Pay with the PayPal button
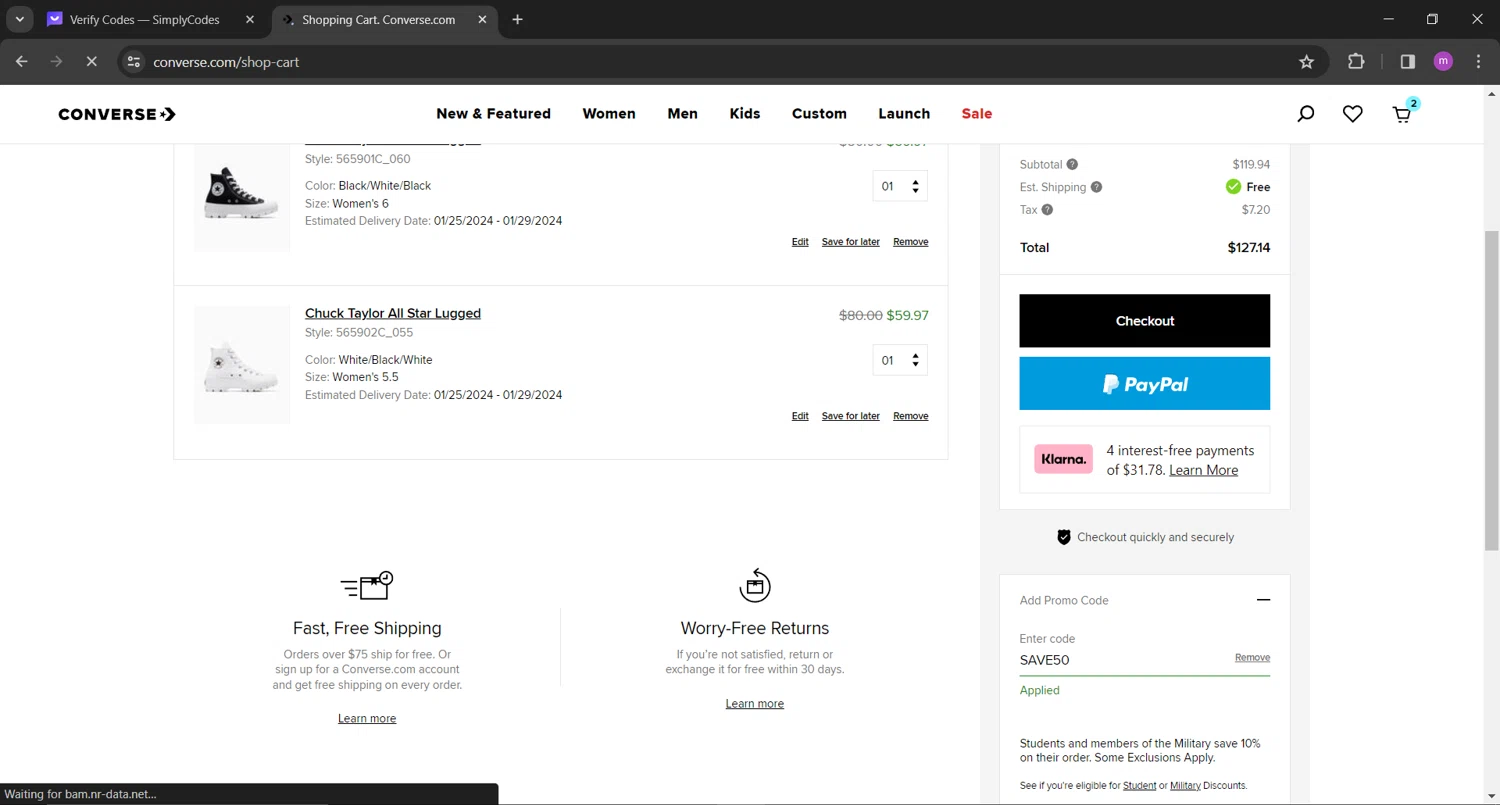 click(1144, 384)
